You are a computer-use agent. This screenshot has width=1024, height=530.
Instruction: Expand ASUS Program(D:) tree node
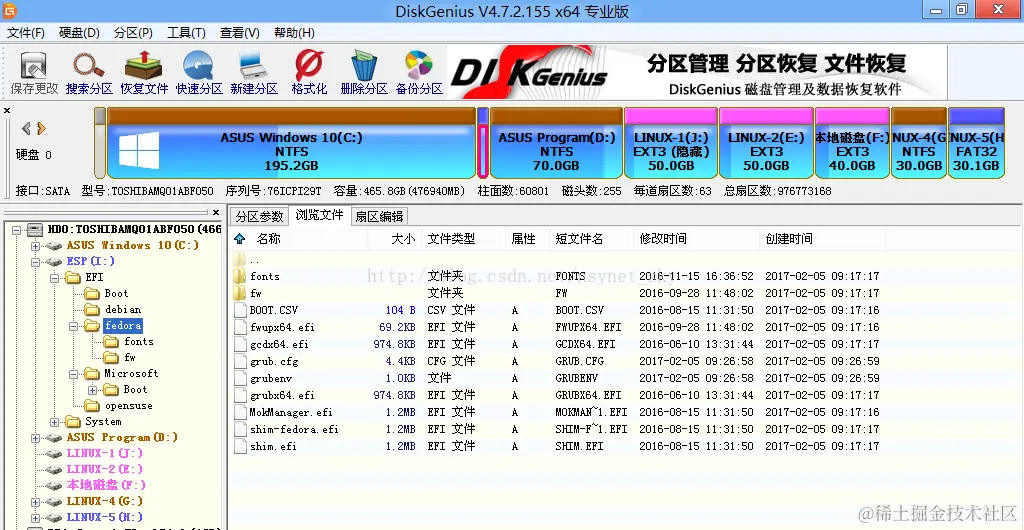click(35, 438)
